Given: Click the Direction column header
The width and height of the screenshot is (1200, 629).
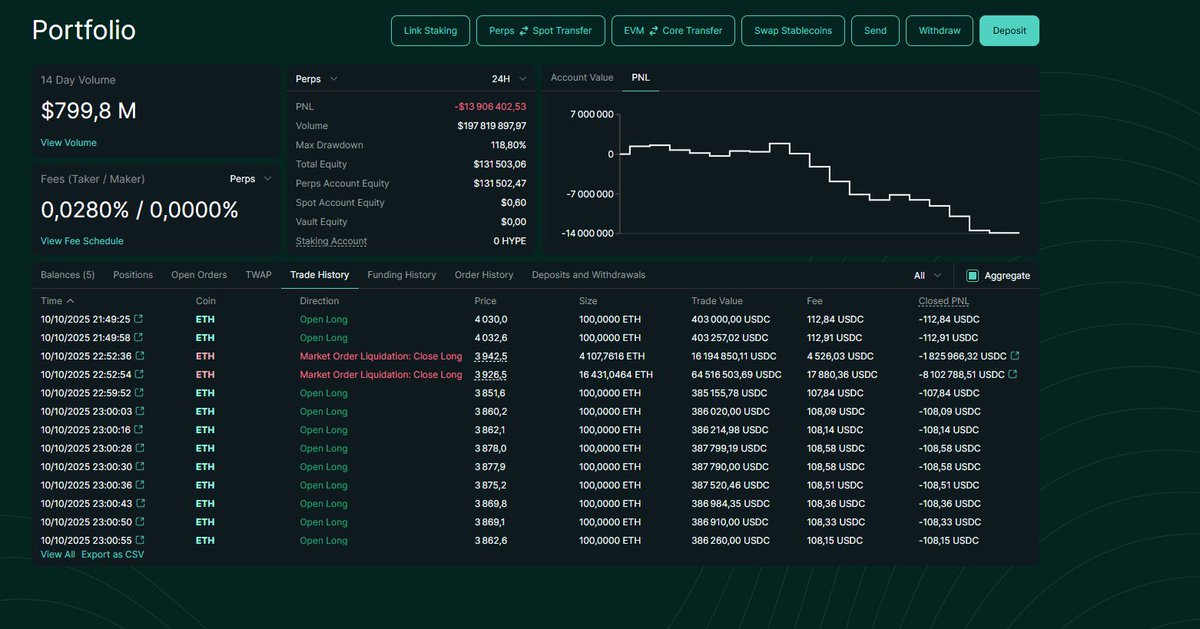Looking at the screenshot, I should 319,301.
